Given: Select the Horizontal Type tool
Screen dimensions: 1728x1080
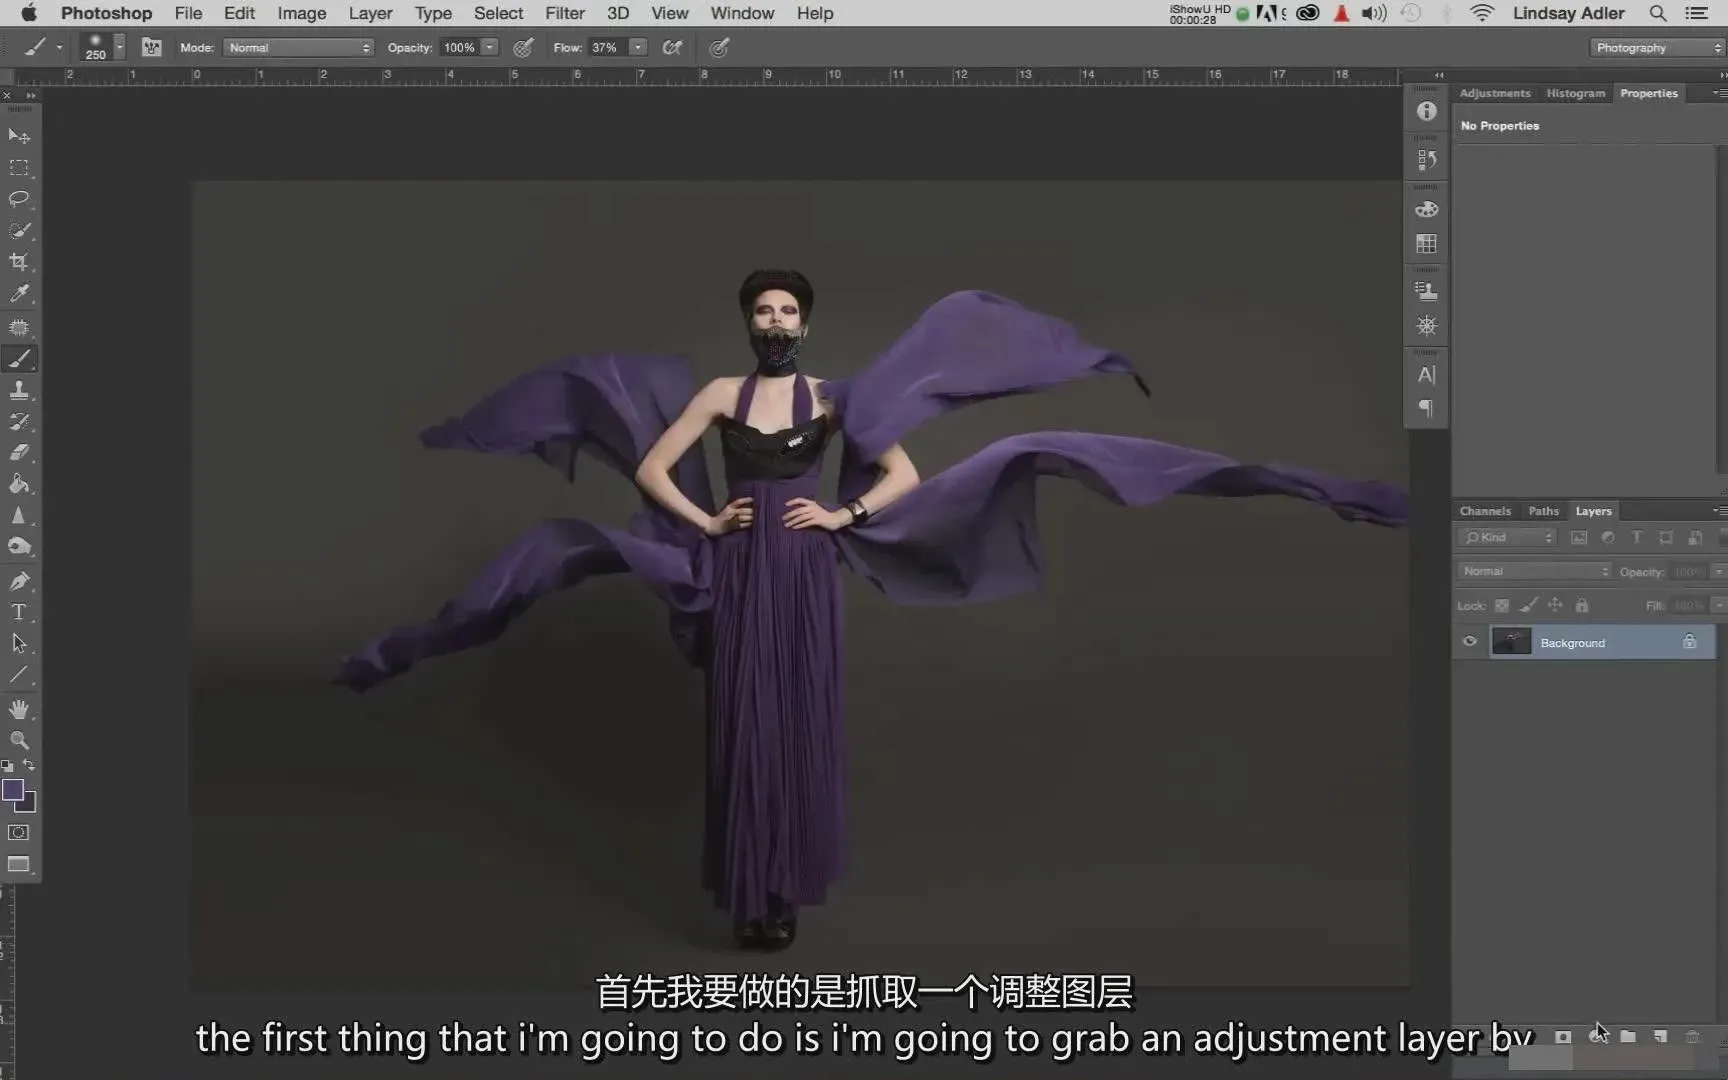Looking at the screenshot, I should pyautogui.click(x=19, y=612).
